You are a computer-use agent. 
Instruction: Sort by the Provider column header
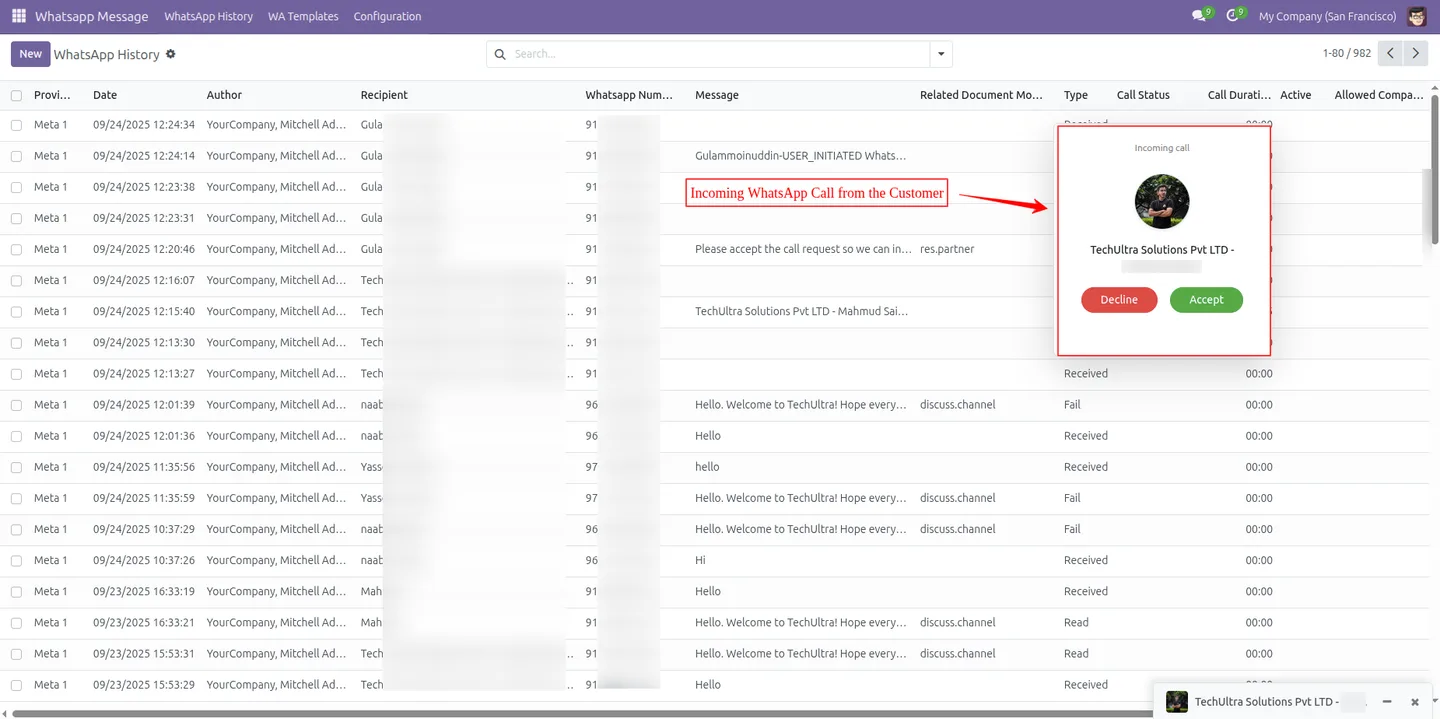[52, 95]
